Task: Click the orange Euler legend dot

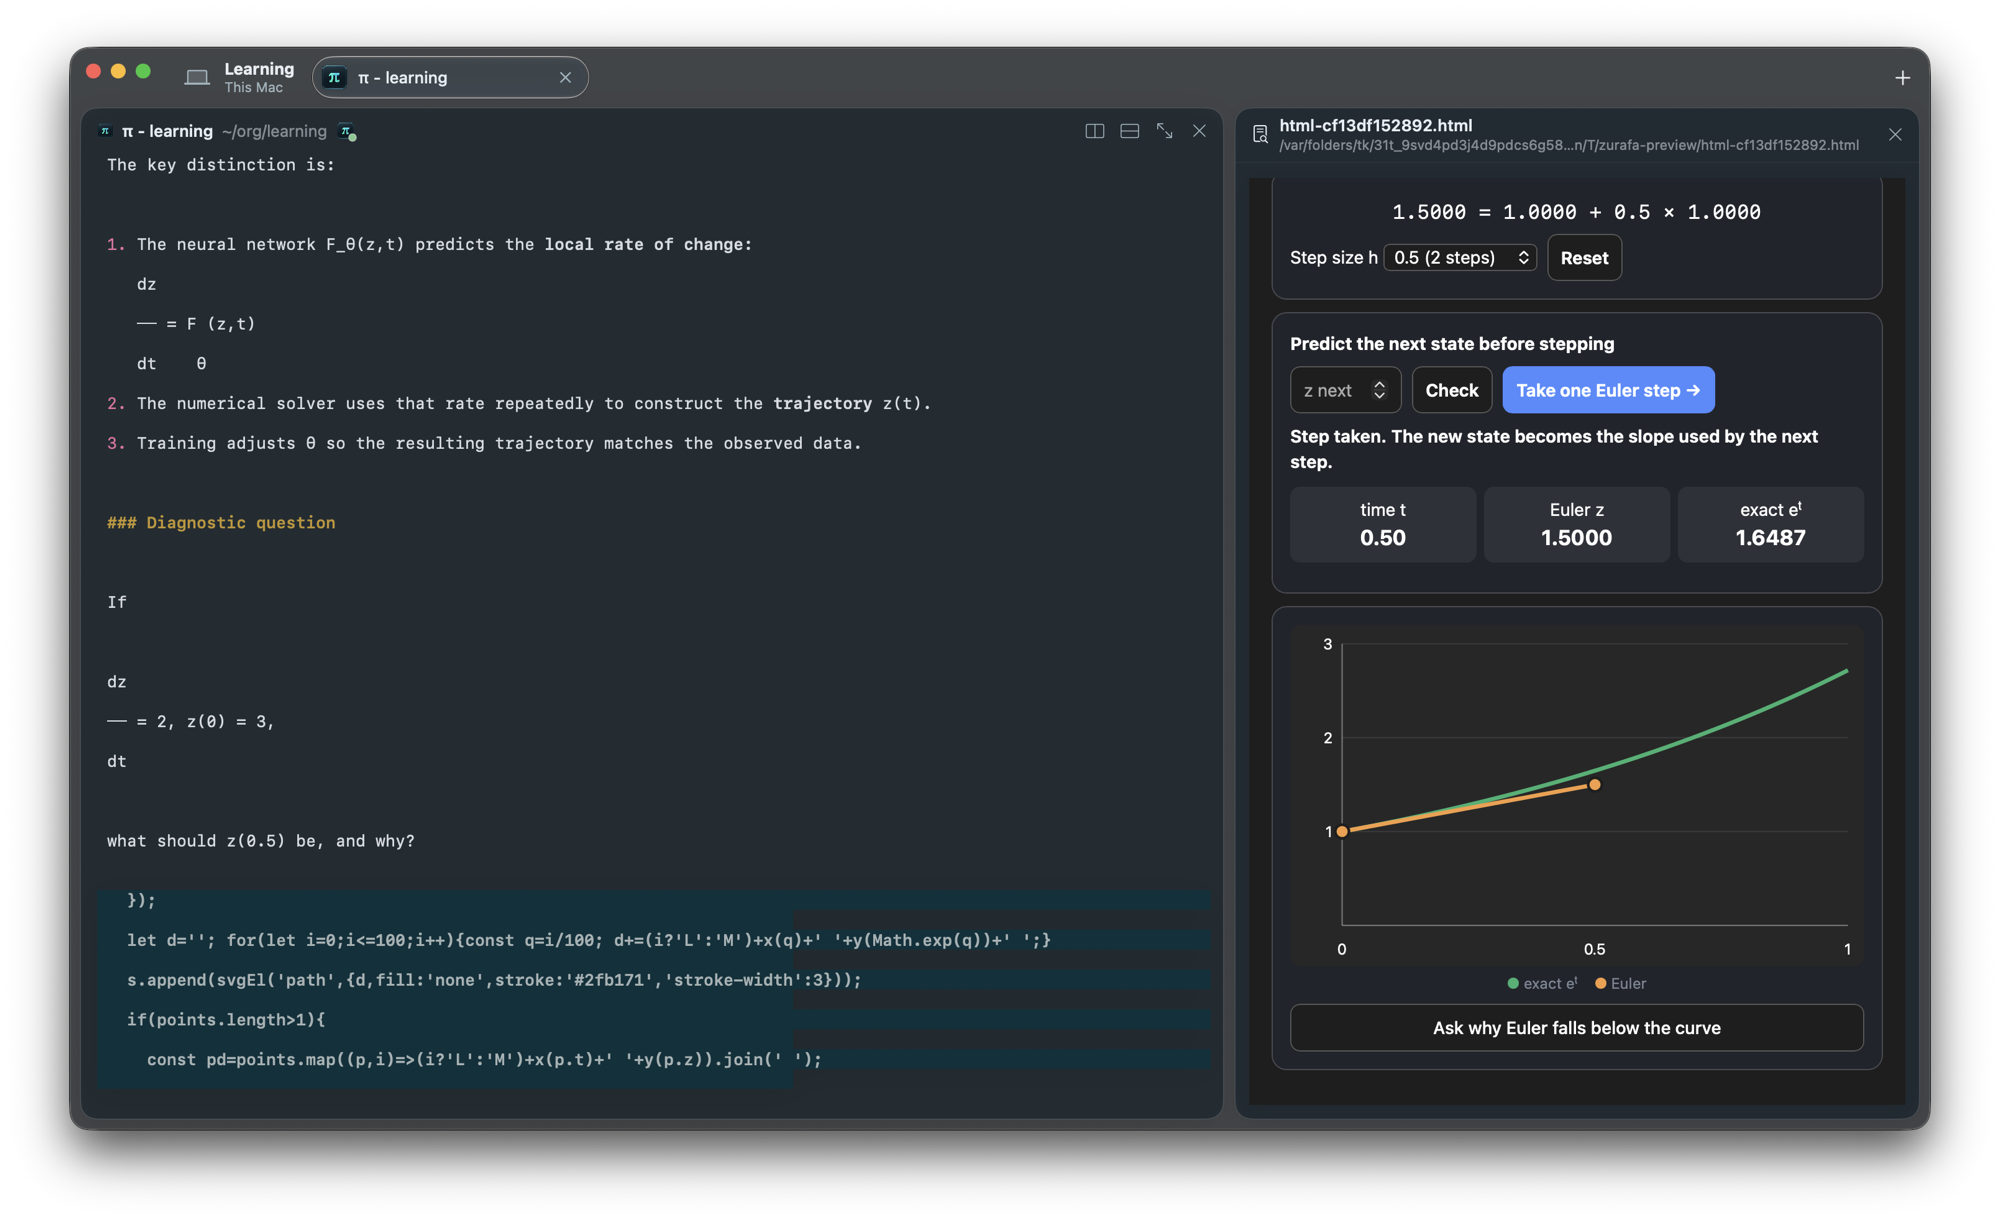Action: (1600, 984)
